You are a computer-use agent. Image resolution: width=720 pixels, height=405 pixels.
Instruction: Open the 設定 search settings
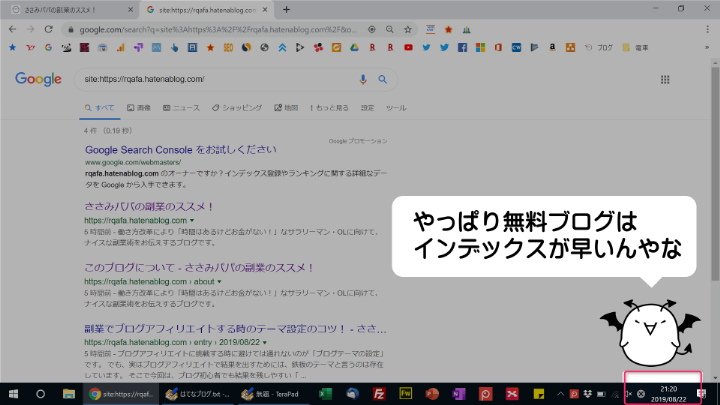click(367, 108)
